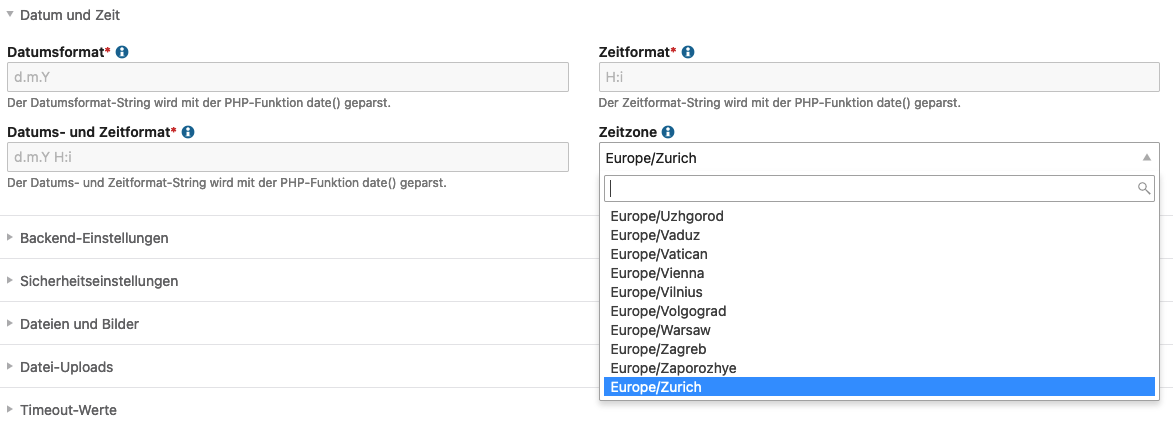
Task: Choose Europe/Vaduz in the timezone list
Action: coord(655,235)
